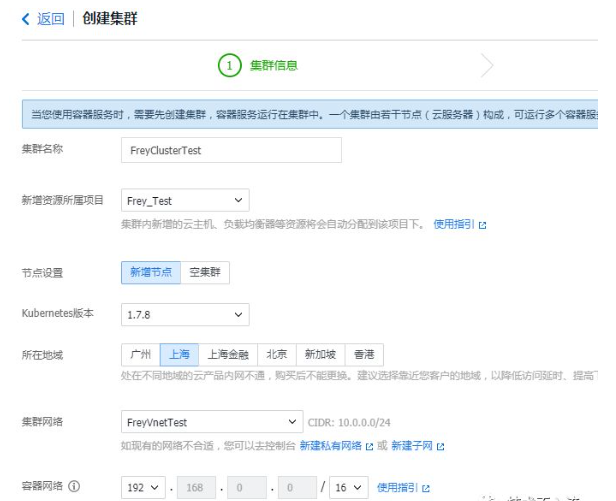Select 北京 as the region

276,355
